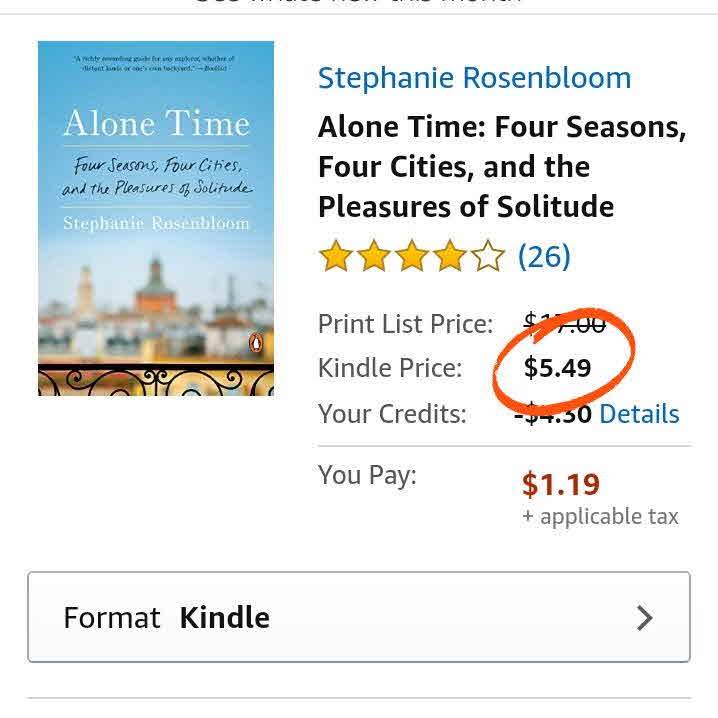
Task: Open the (26) customer reviews count
Action: [x=544, y=257]
